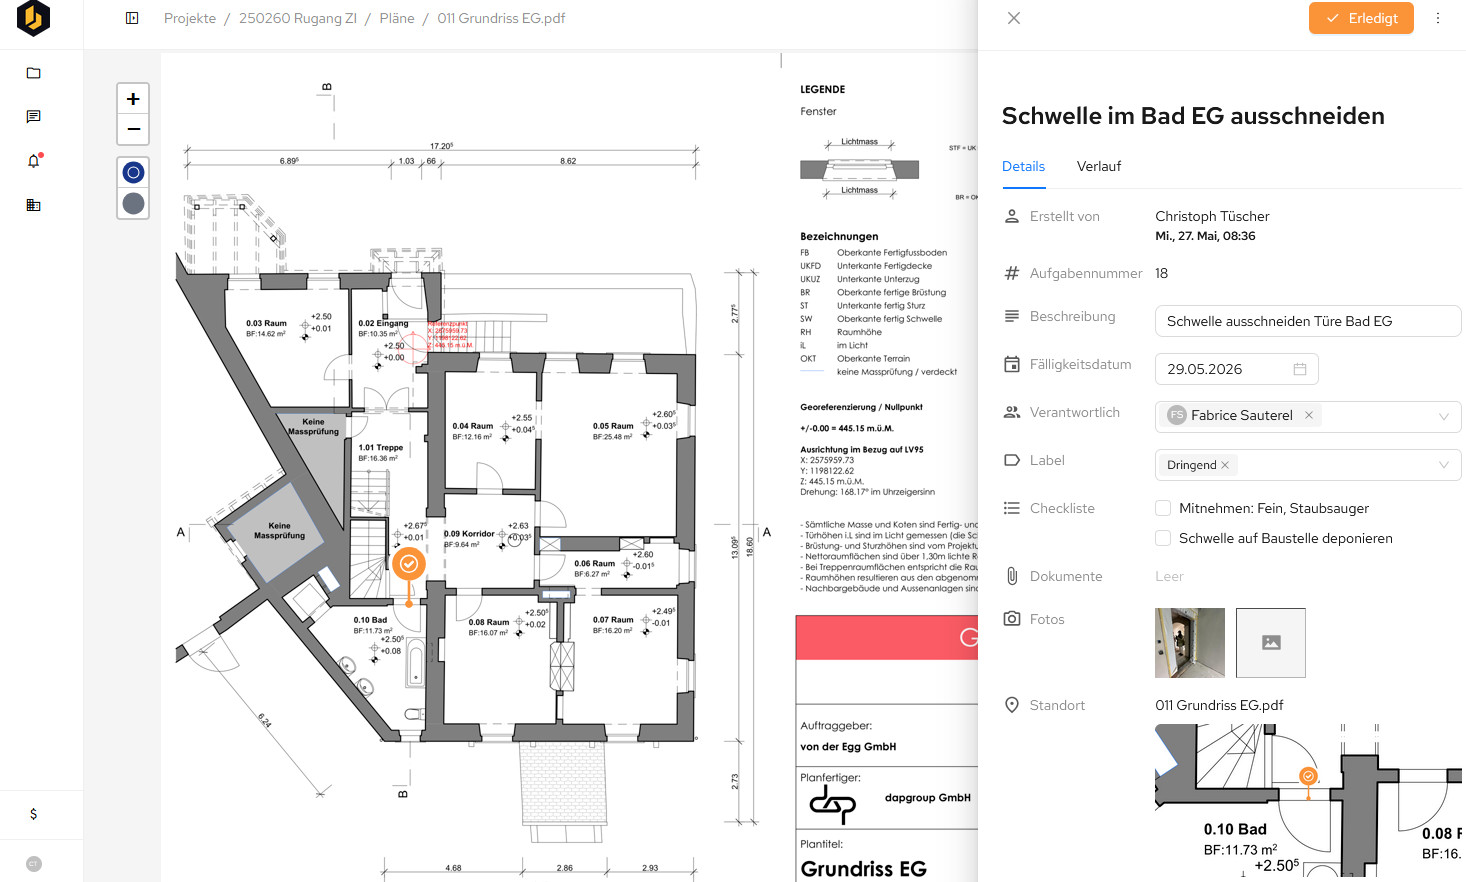The height and width of the screenshot is (882, 1466).
Task: Click the orange Erledigt button
Action: coord(1361,18)
